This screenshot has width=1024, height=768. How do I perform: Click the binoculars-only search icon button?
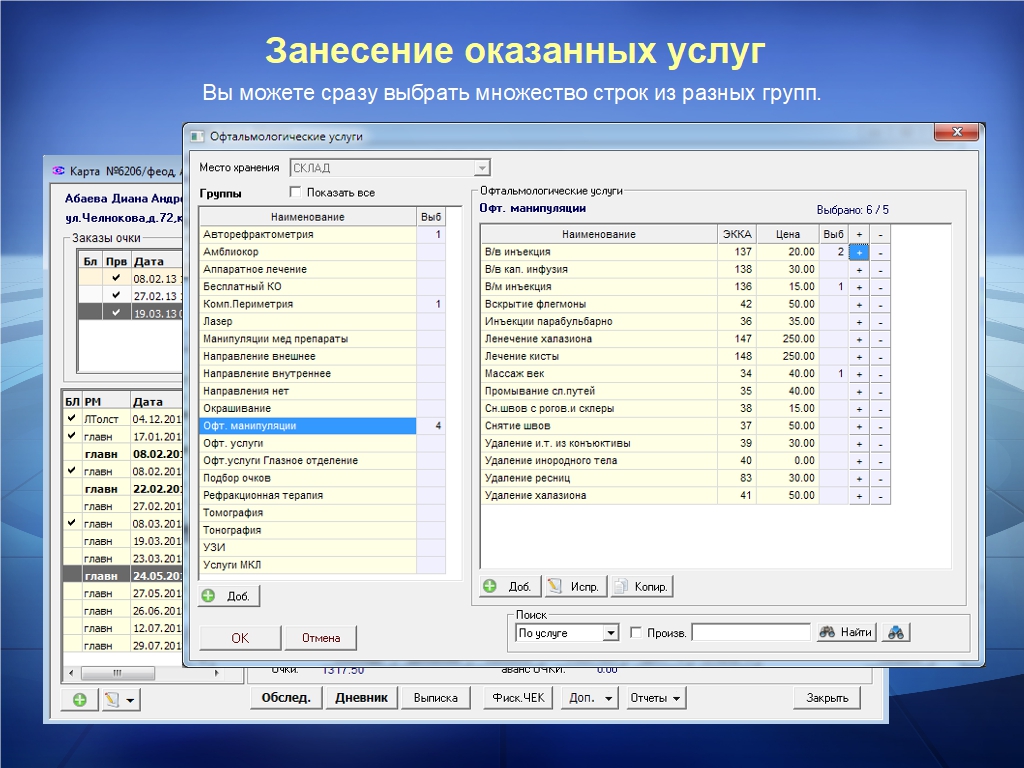[895, 632]
